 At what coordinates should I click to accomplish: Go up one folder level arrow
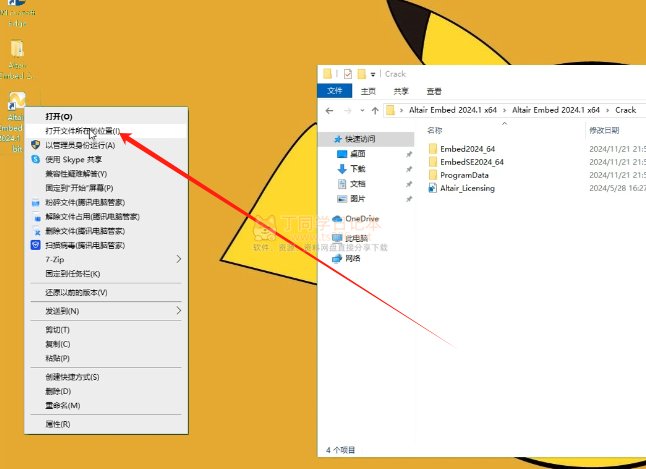(375, 110)
